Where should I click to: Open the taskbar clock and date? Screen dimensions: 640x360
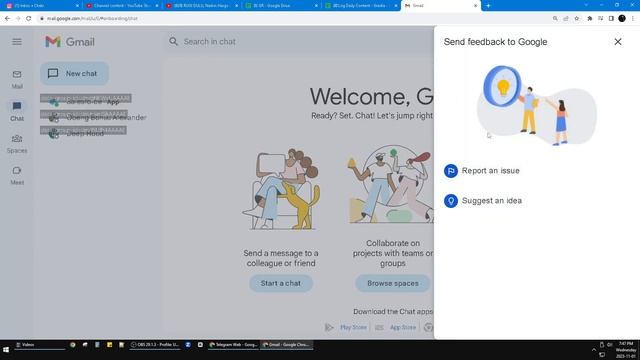[x=625, y=350]
